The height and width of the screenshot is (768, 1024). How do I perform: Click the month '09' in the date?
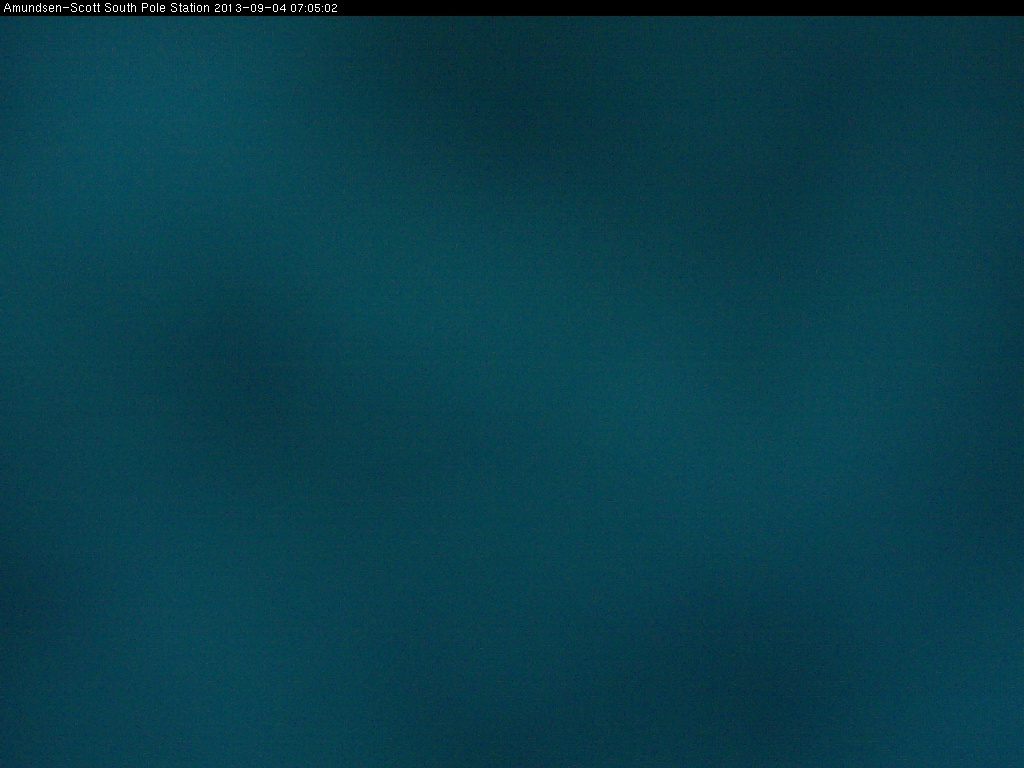tap(253, 8)
